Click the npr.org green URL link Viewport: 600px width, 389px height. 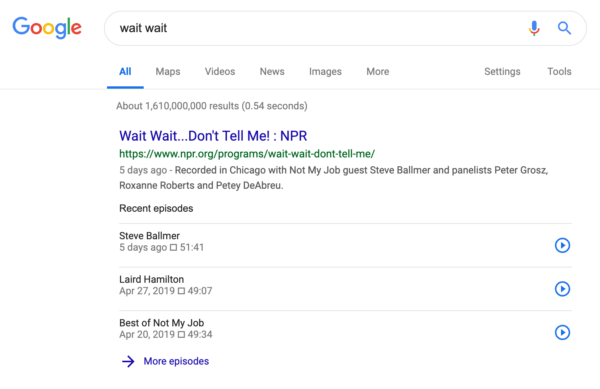247,154
